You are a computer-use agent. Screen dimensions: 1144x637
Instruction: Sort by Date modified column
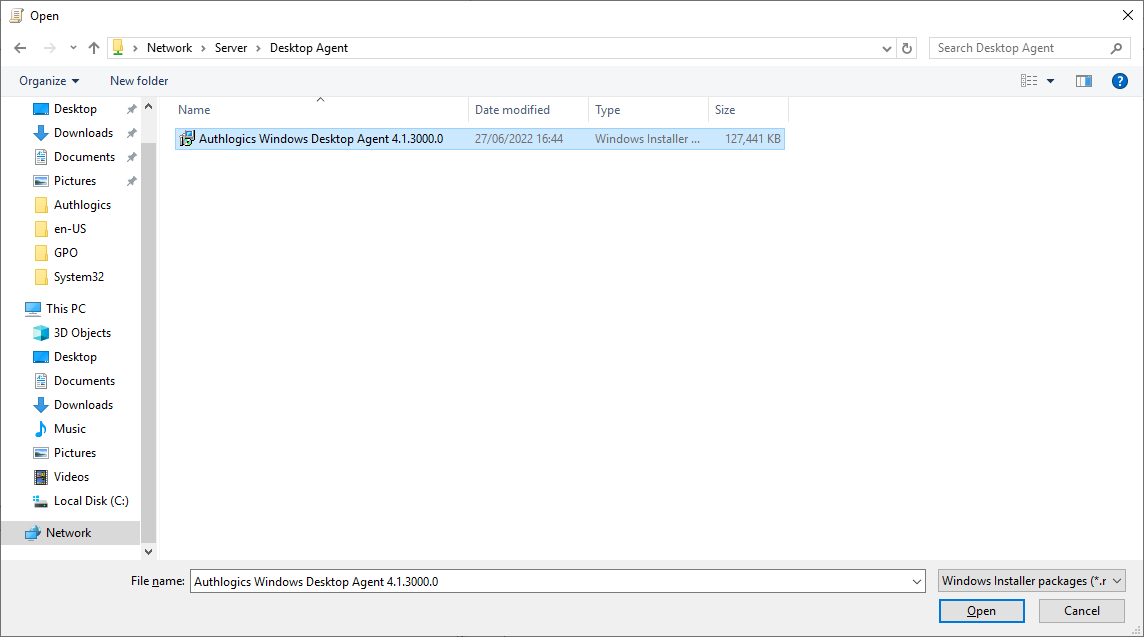[528, 110]
